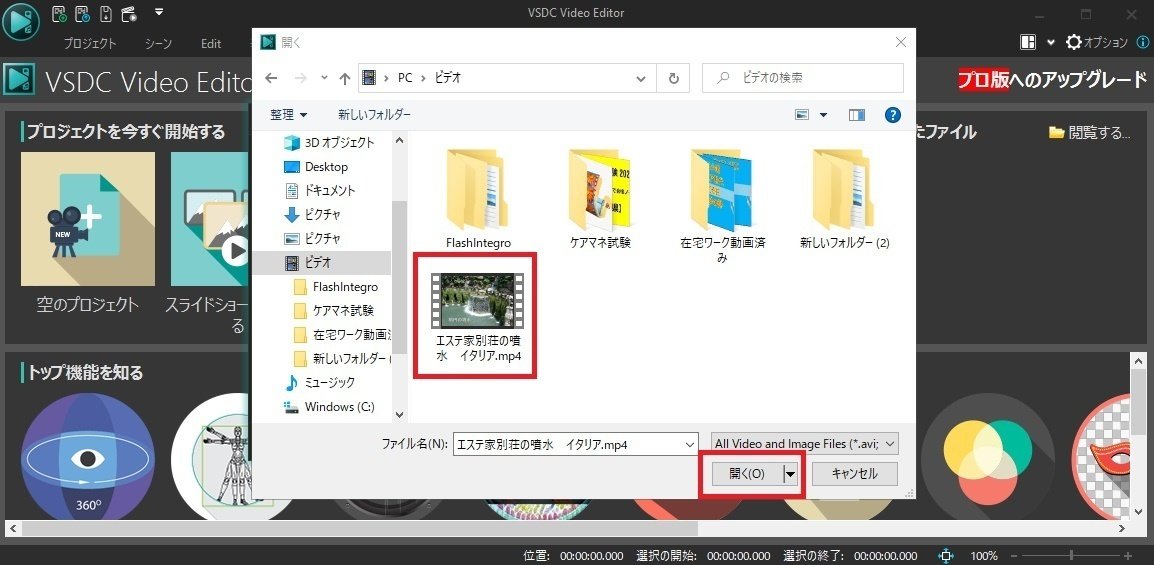Select FlashIntegro subfolder in navigation tree
This screenshot has height=565, width=1154.
[336, 287]
